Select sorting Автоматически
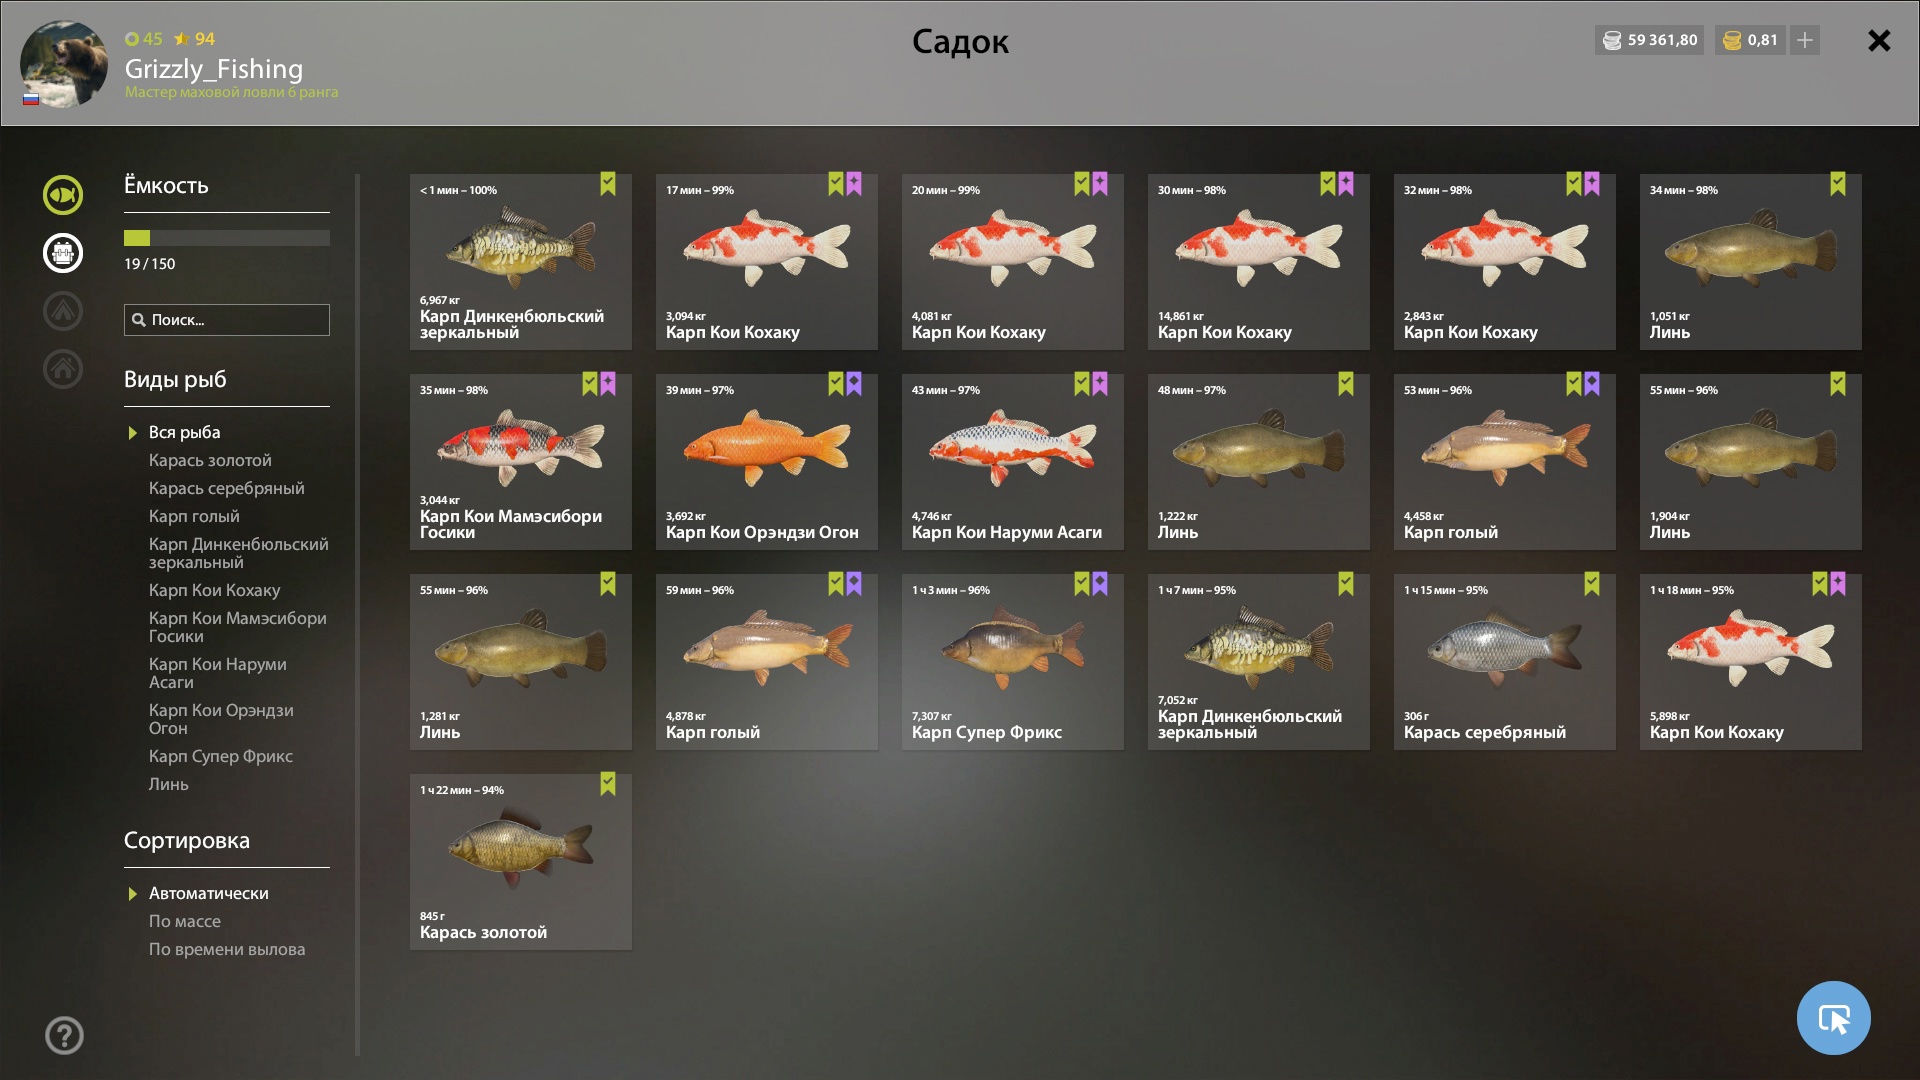1920x1080 pixels. pyautogui.click(x=208, y=893)
